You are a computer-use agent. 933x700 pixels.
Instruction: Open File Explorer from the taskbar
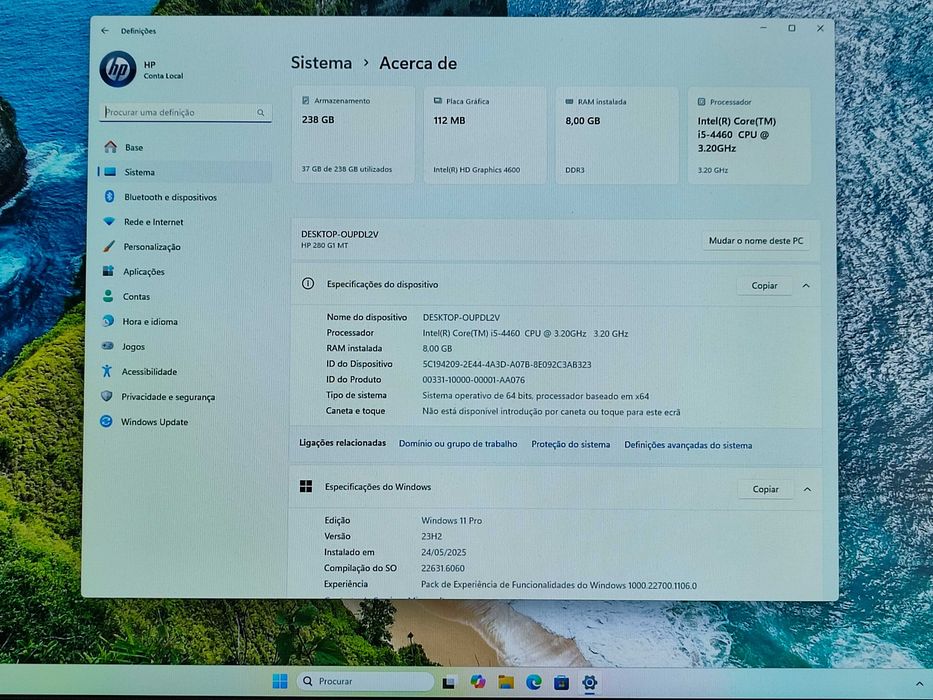point(506,682)
